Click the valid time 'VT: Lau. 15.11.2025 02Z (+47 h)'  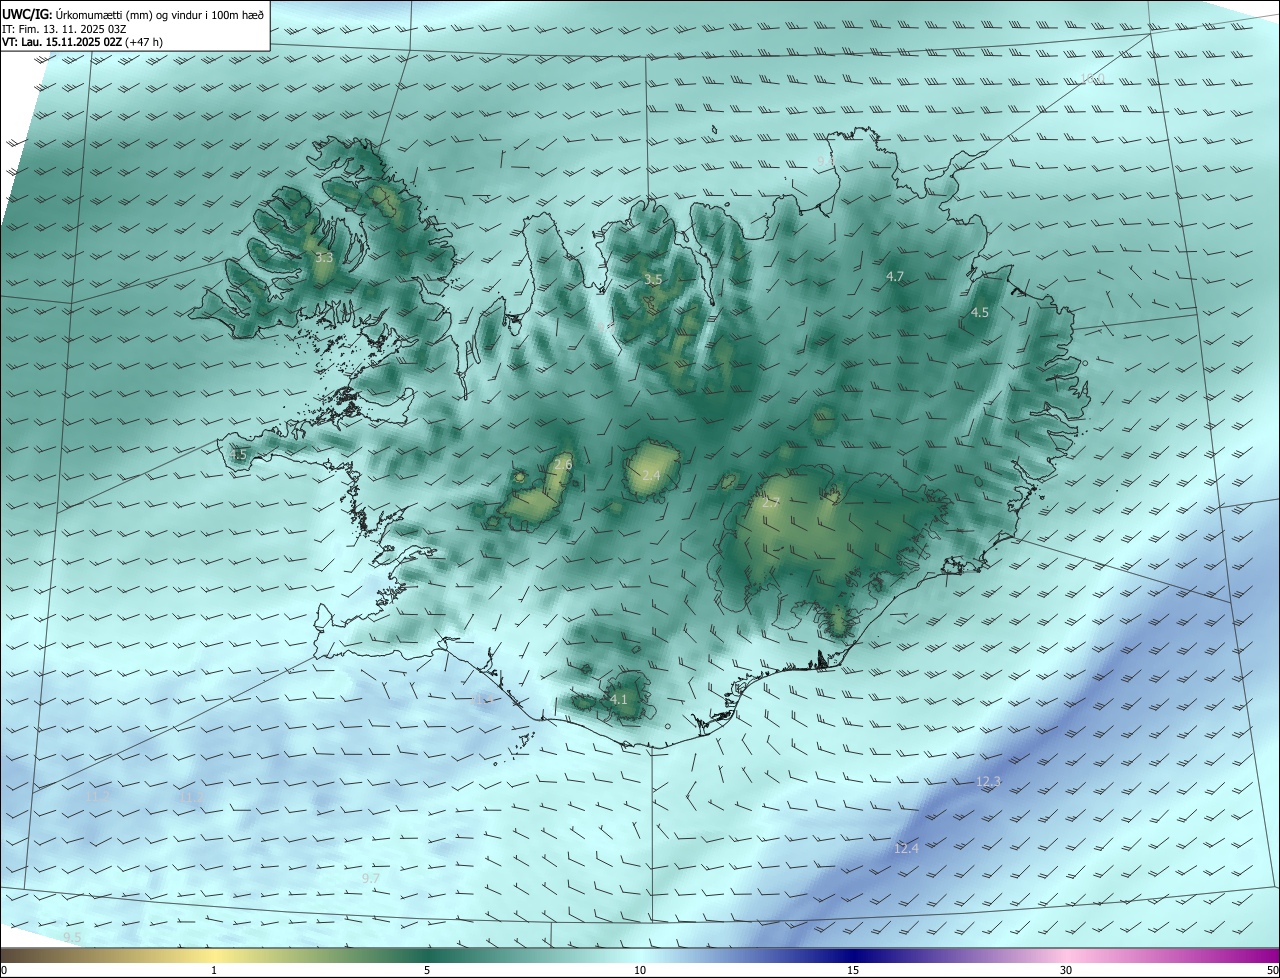click(x=83, y=42)
